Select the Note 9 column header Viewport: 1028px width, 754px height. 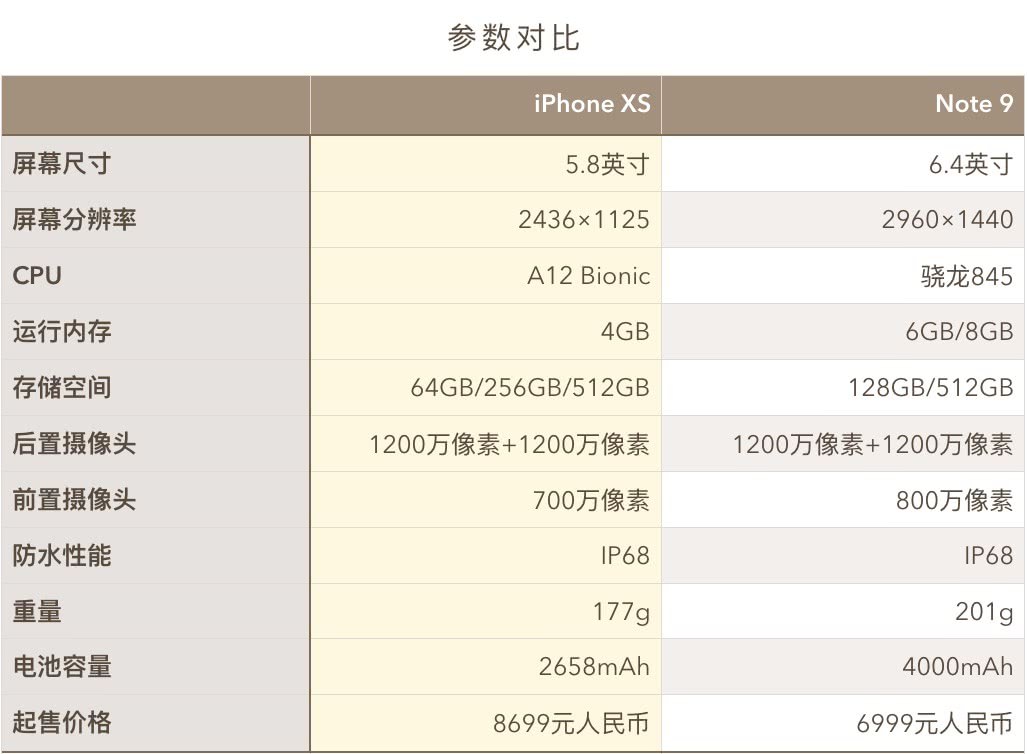click(973, 104)
